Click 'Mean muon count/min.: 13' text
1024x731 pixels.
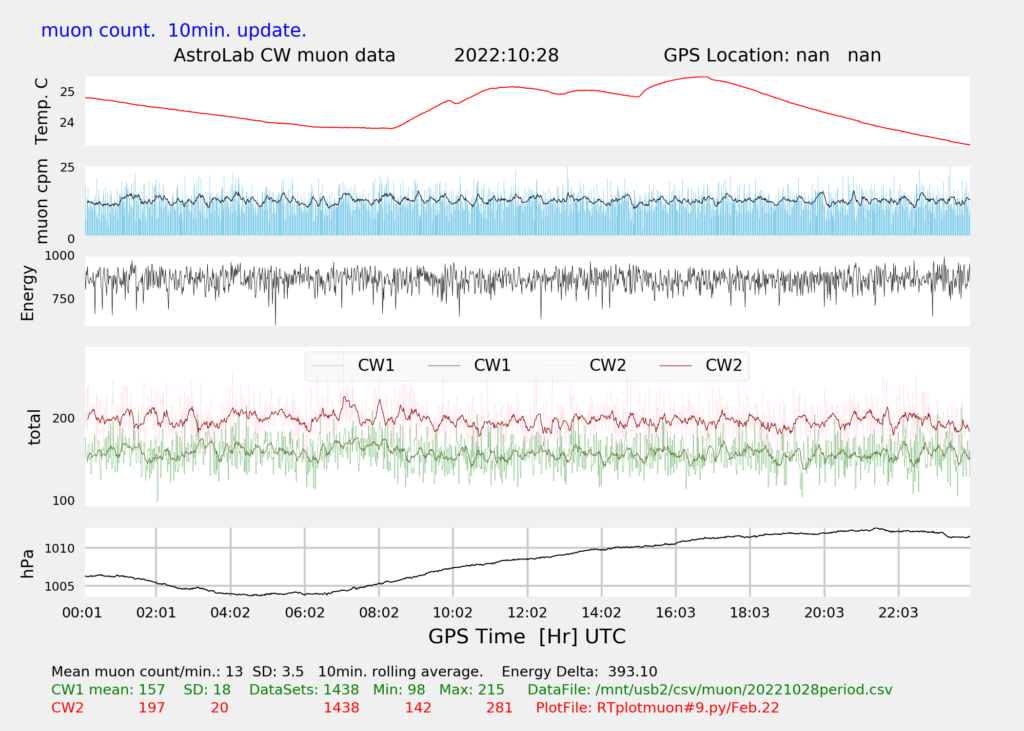tap(147, 672)
